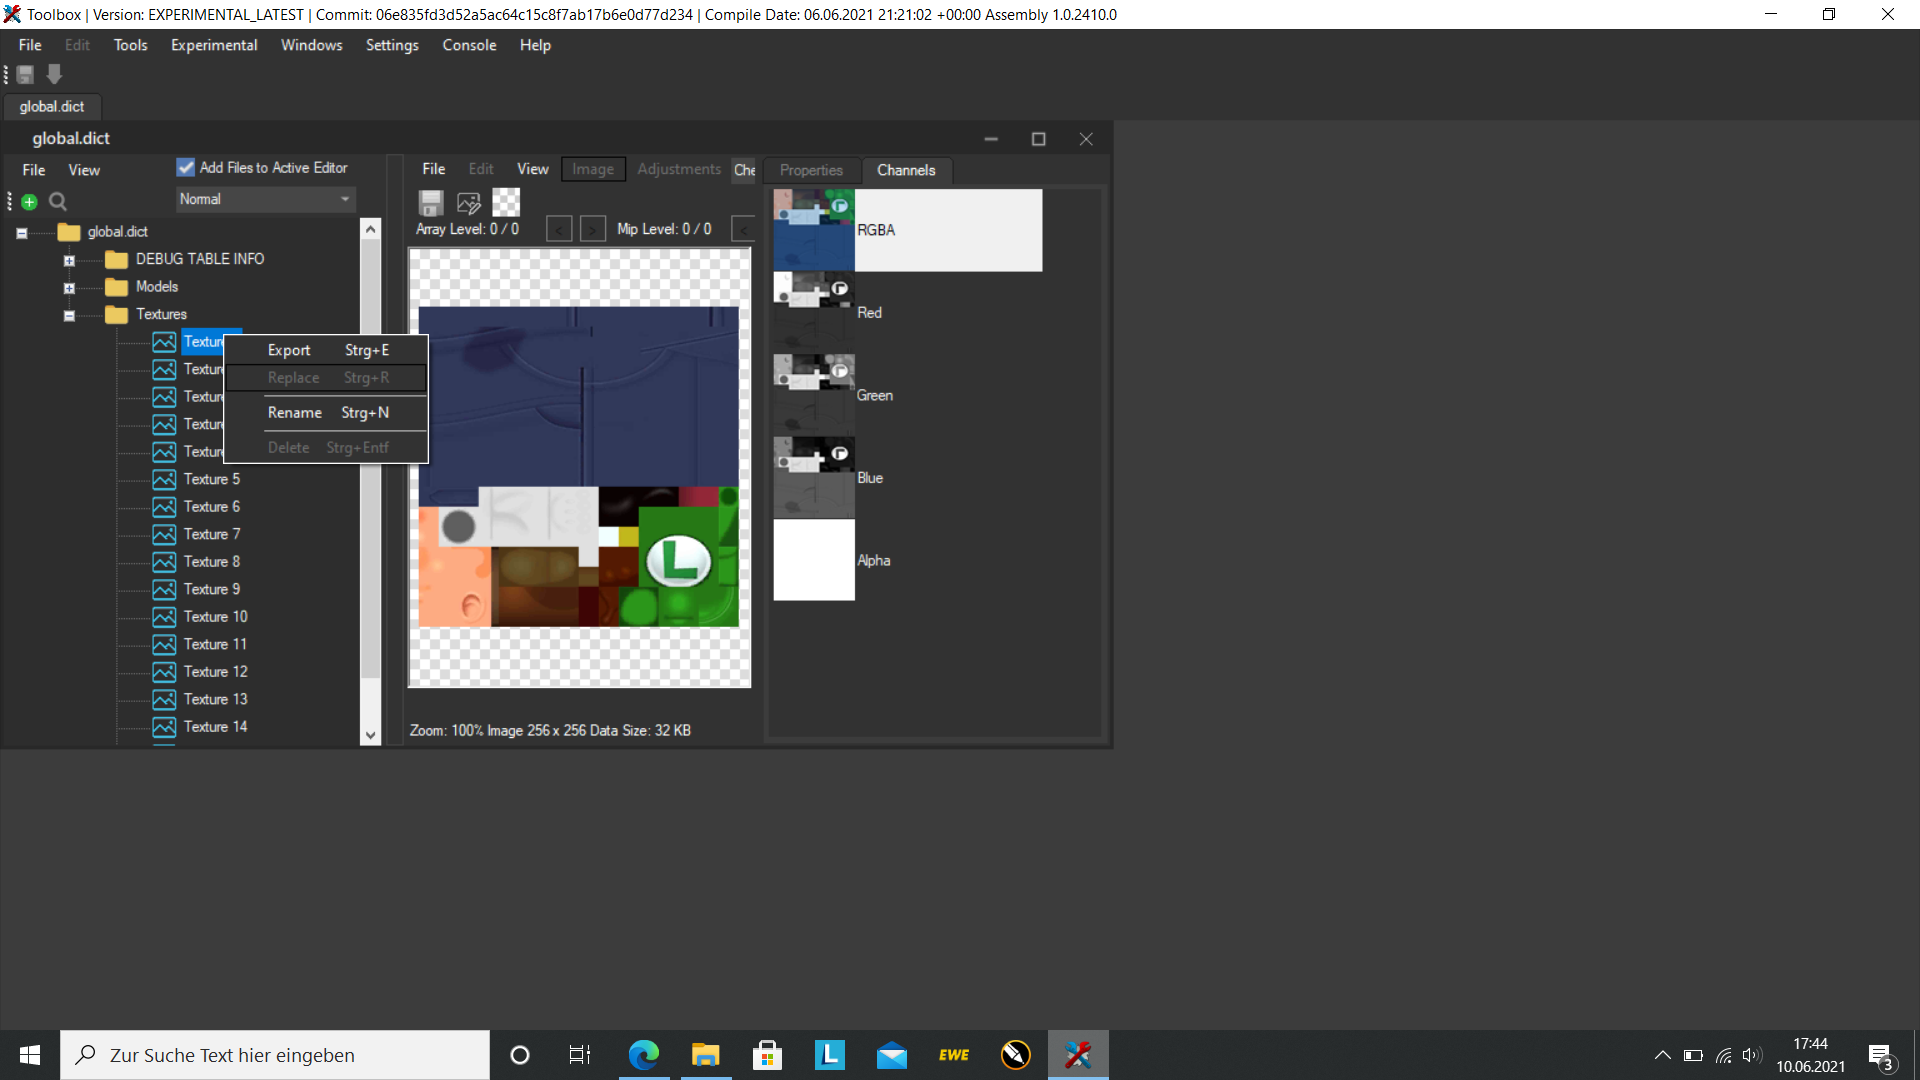The height and width of the screenshot is (1080, 1920).
Task: Open the image replace tool icon
Action: click(x=468, y=202)
